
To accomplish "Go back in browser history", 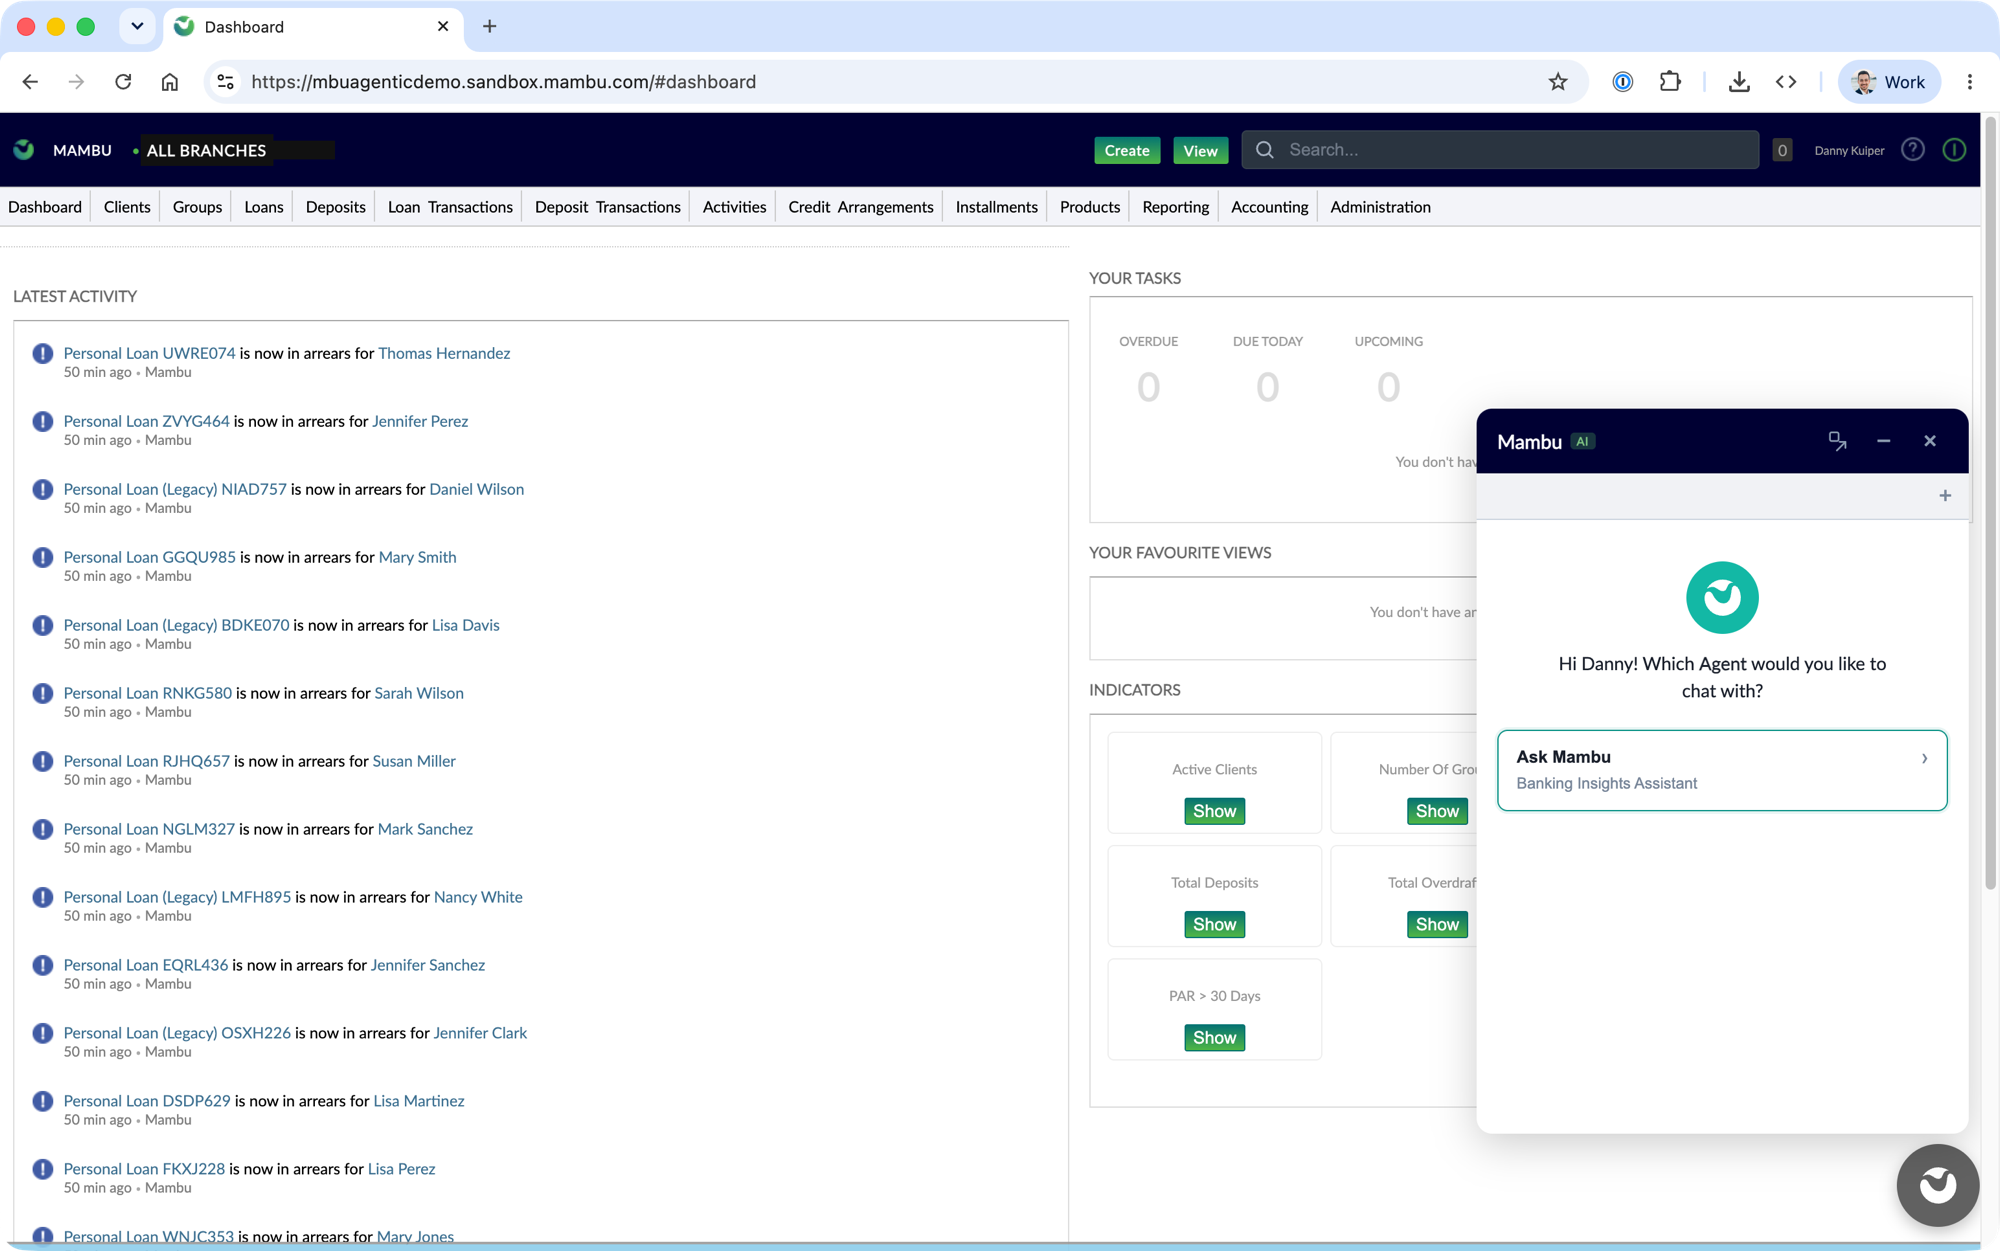I will (30, 82).
